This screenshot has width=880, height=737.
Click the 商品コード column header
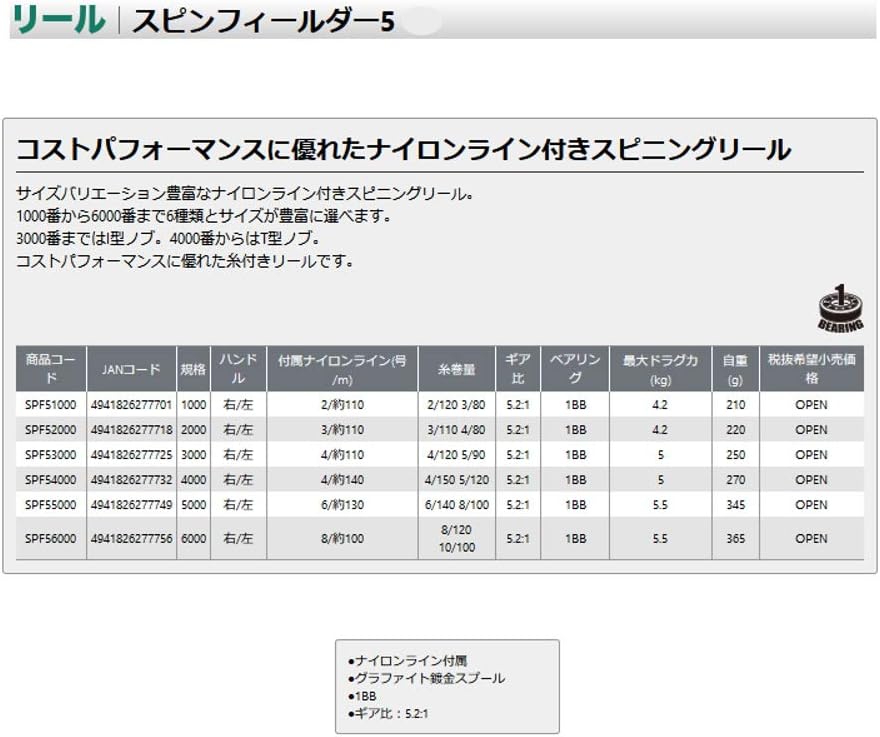[51, 369]
